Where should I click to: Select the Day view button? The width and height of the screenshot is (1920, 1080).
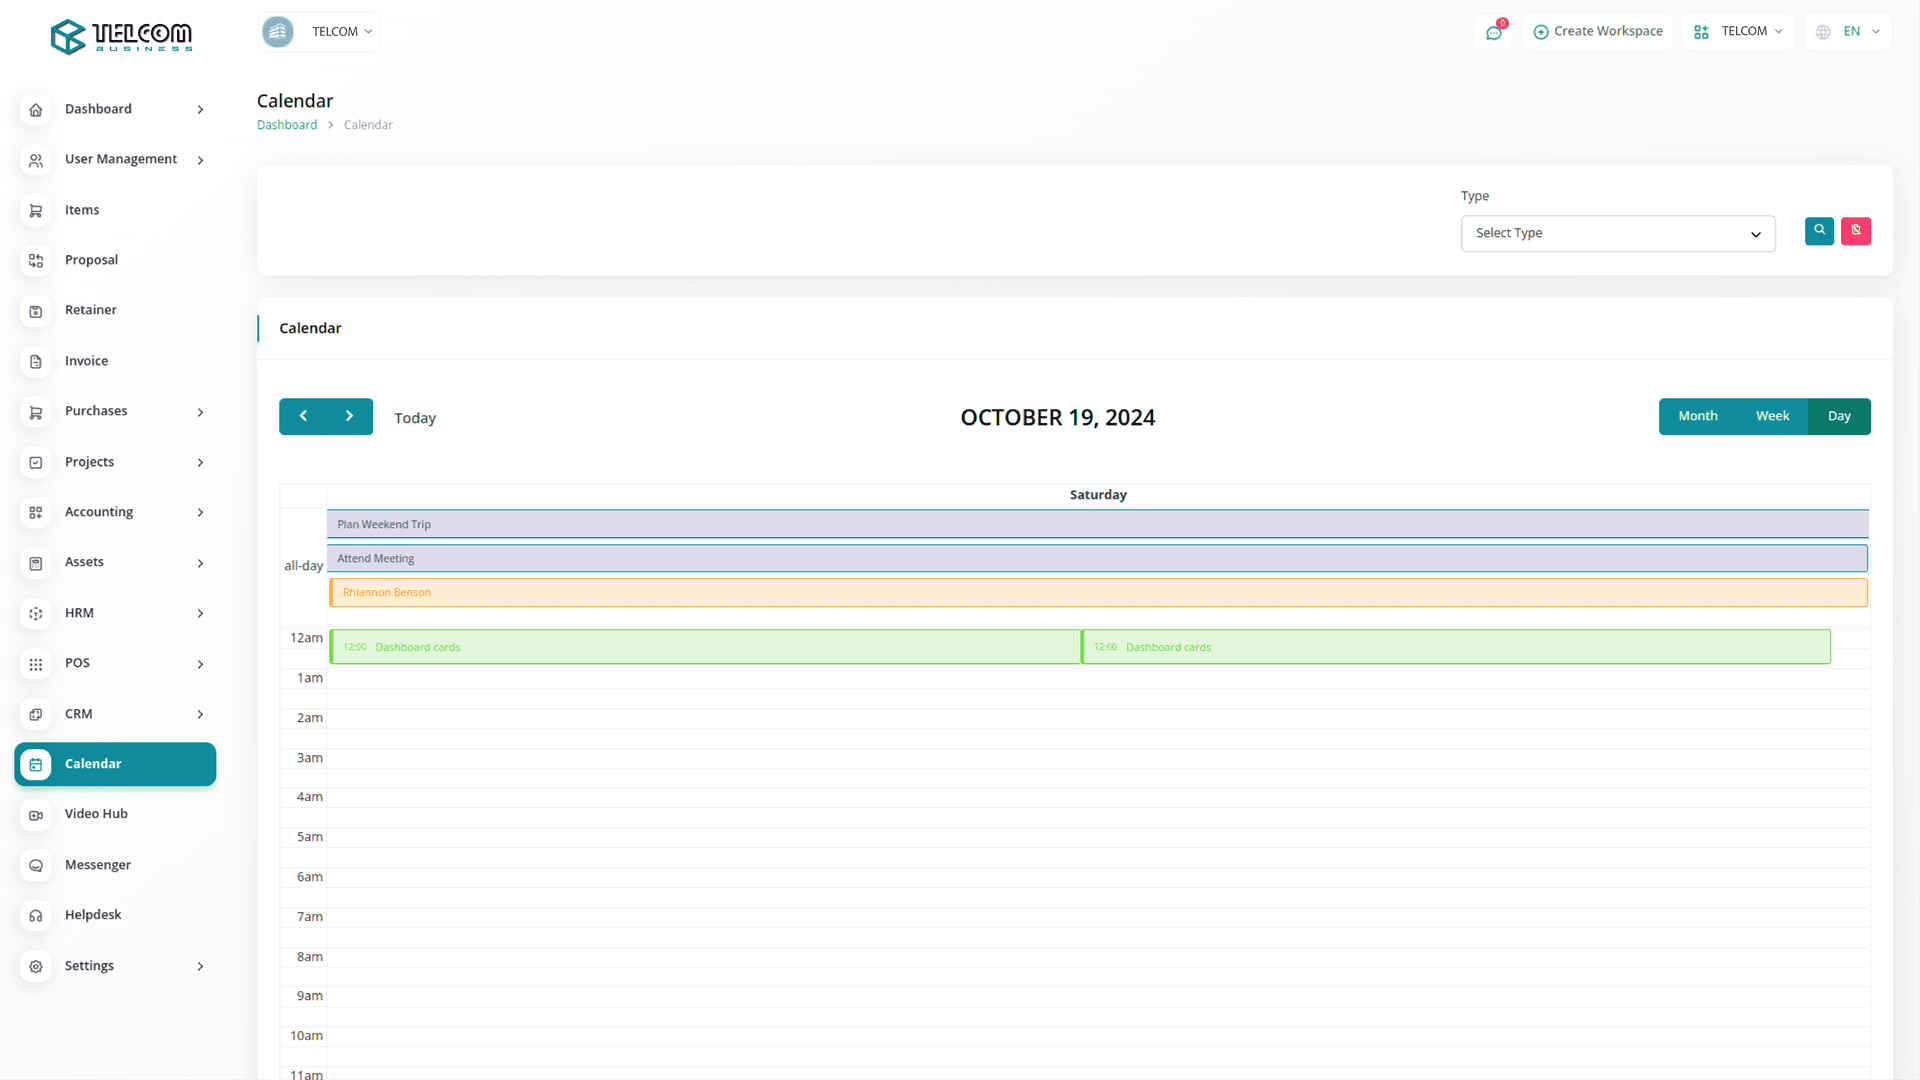[1839, 416]
